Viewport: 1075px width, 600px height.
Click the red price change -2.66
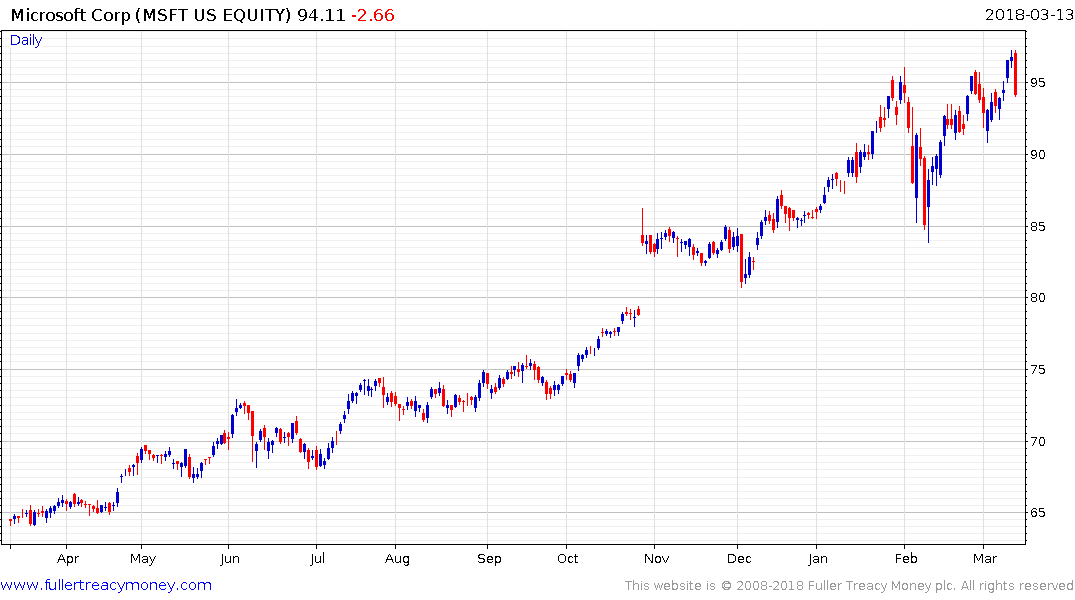pyautogui.click(x=373, y=15)
